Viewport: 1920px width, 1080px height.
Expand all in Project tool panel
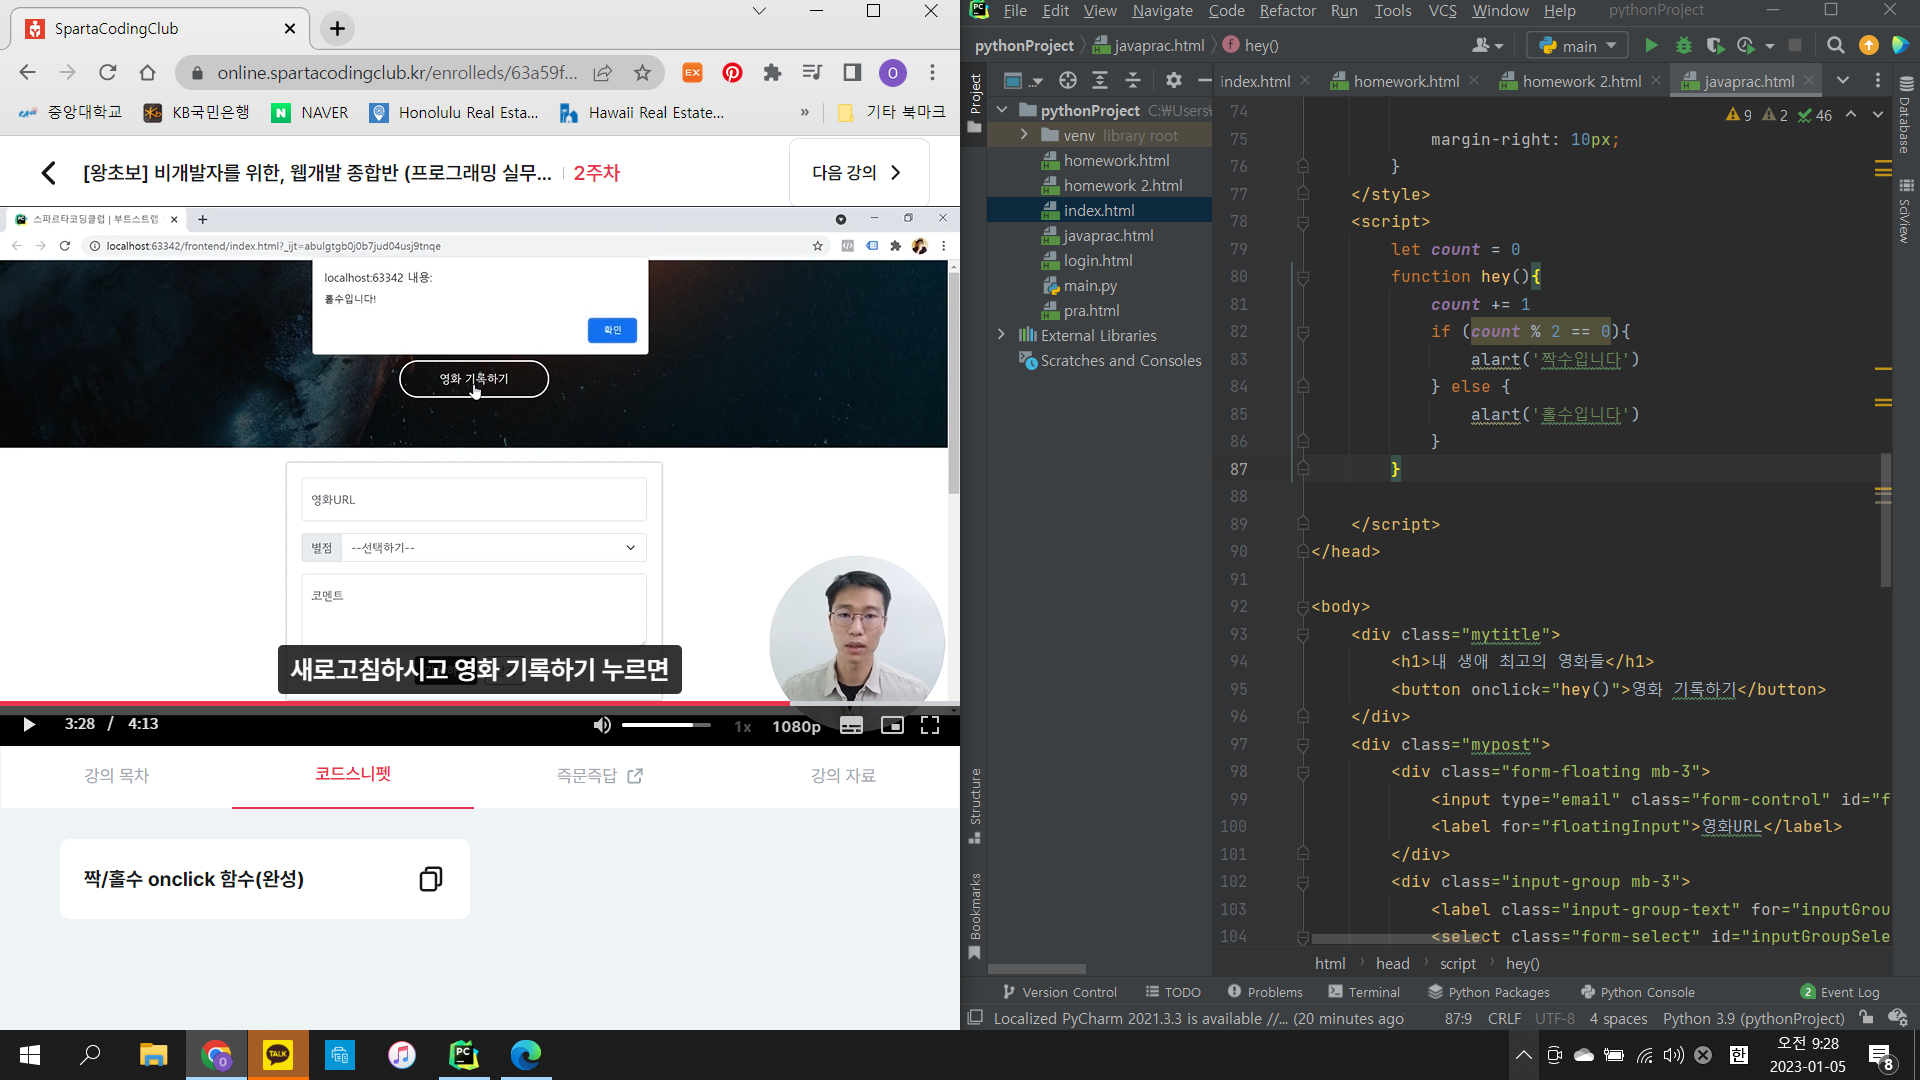[1100, 81]
